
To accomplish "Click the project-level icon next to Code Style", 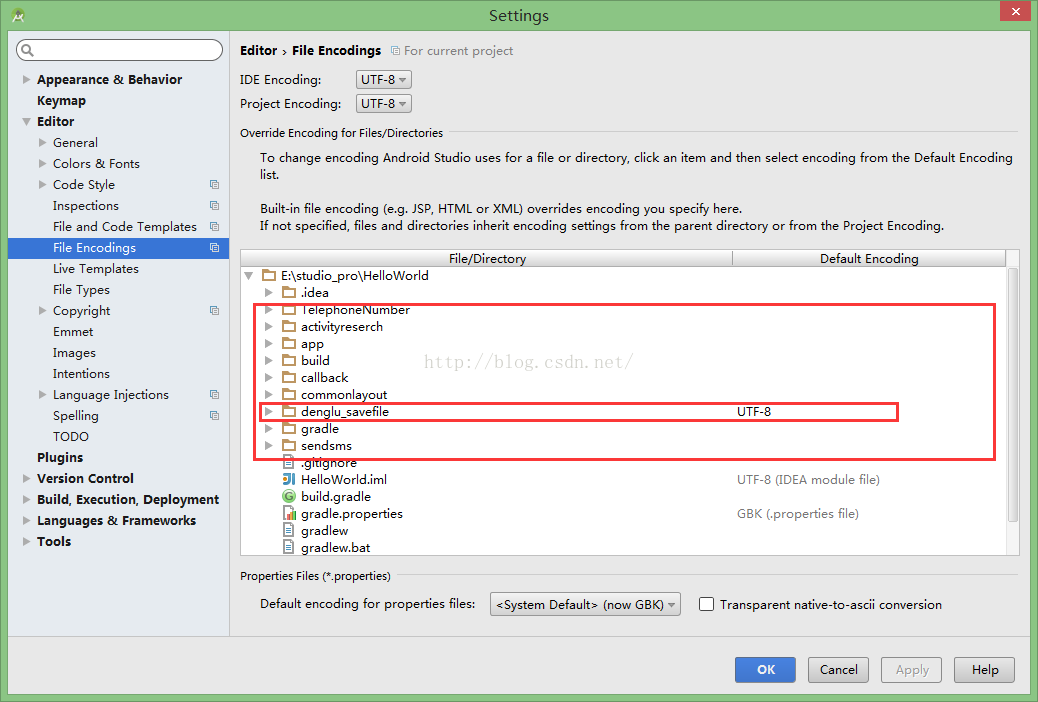I will [214, 185].
